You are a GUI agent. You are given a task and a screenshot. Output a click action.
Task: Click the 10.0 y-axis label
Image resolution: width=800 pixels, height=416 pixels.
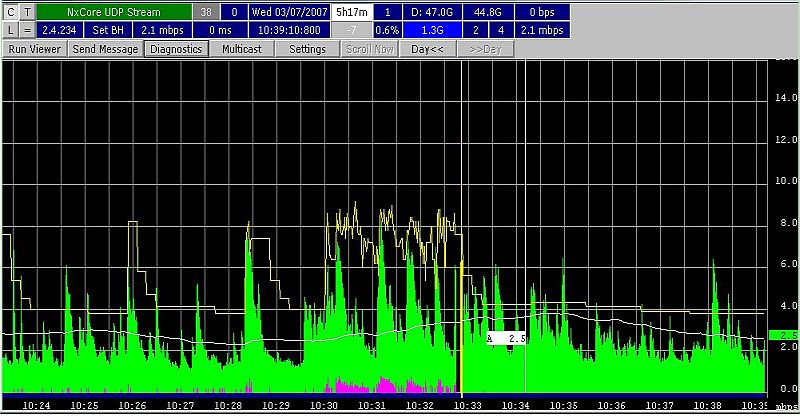786,181
